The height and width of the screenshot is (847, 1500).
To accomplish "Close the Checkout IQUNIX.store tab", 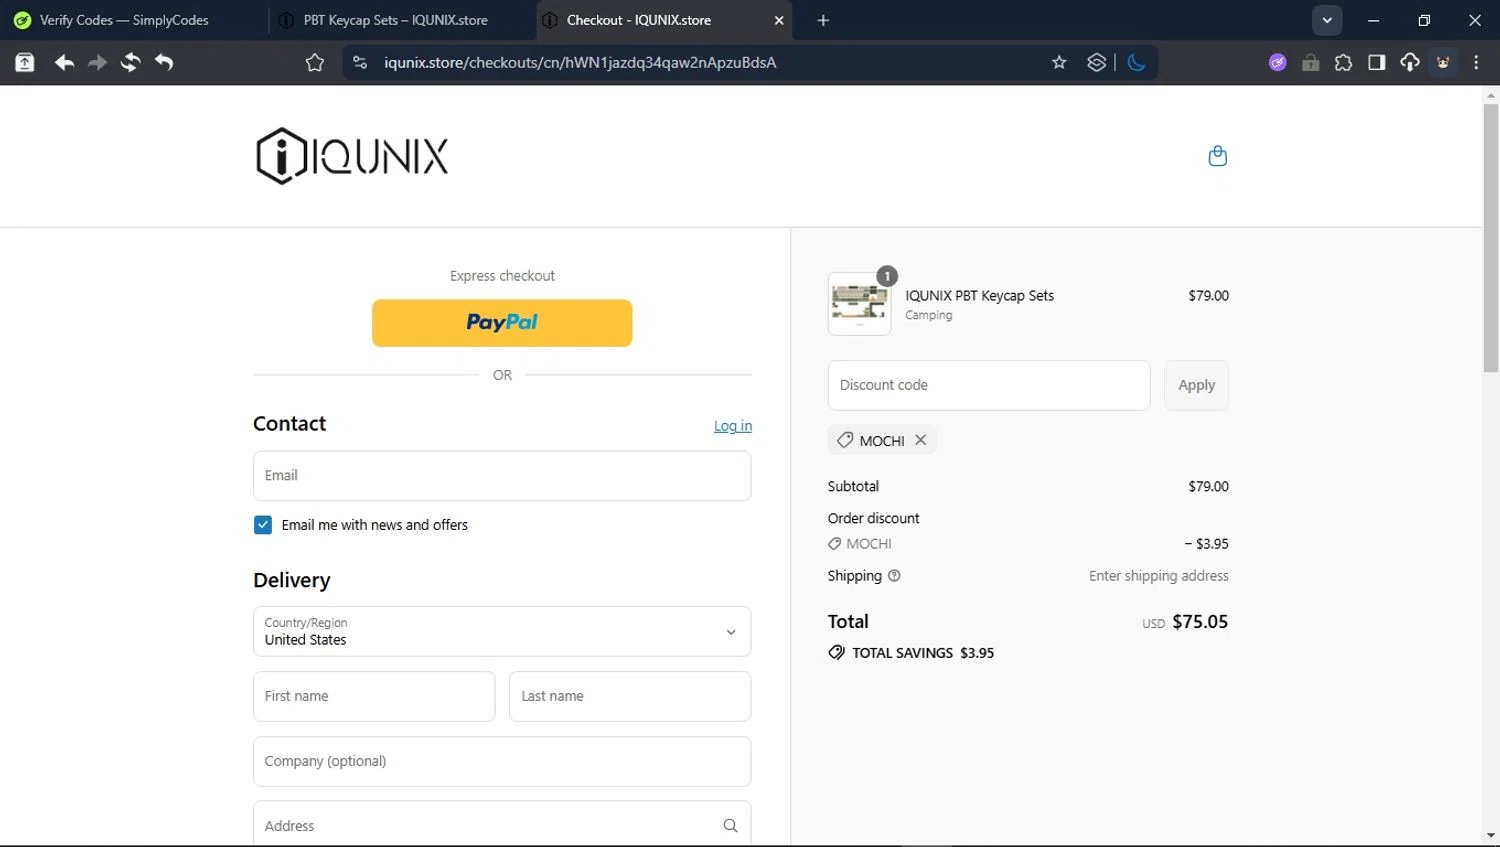I will pyautogui.click(x=779, y=20).
